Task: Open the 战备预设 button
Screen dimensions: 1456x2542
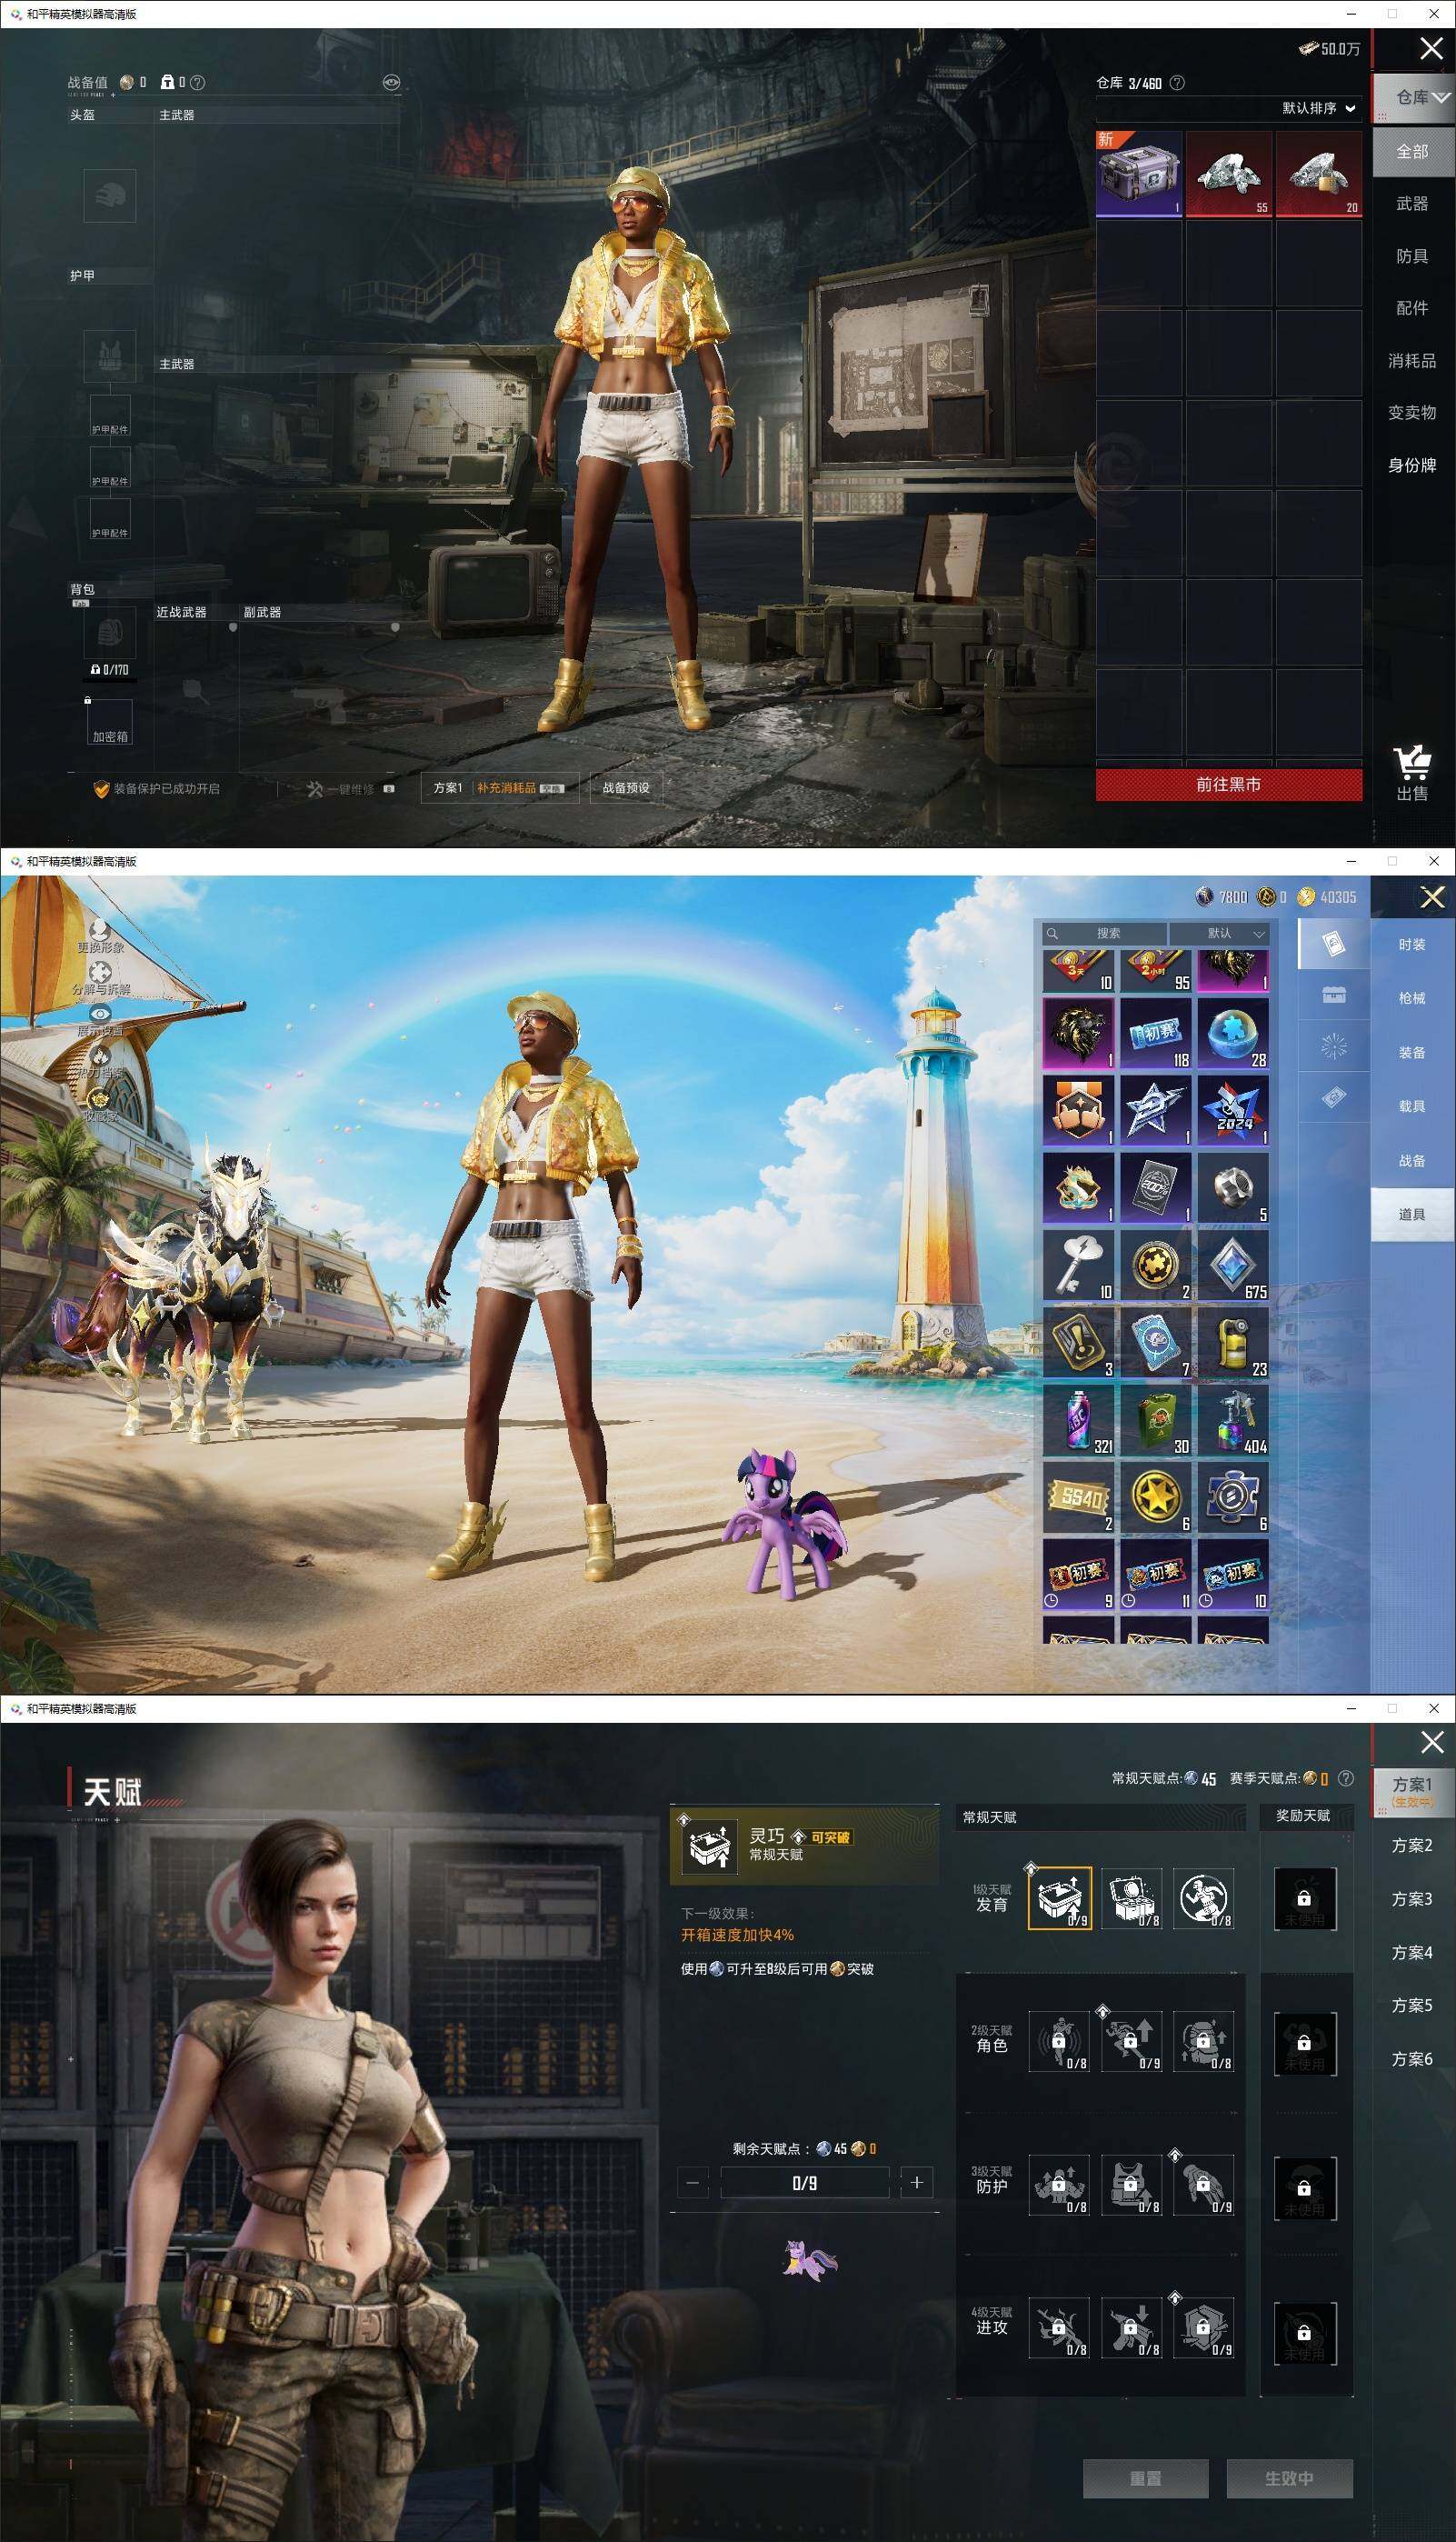Action: 626,788
